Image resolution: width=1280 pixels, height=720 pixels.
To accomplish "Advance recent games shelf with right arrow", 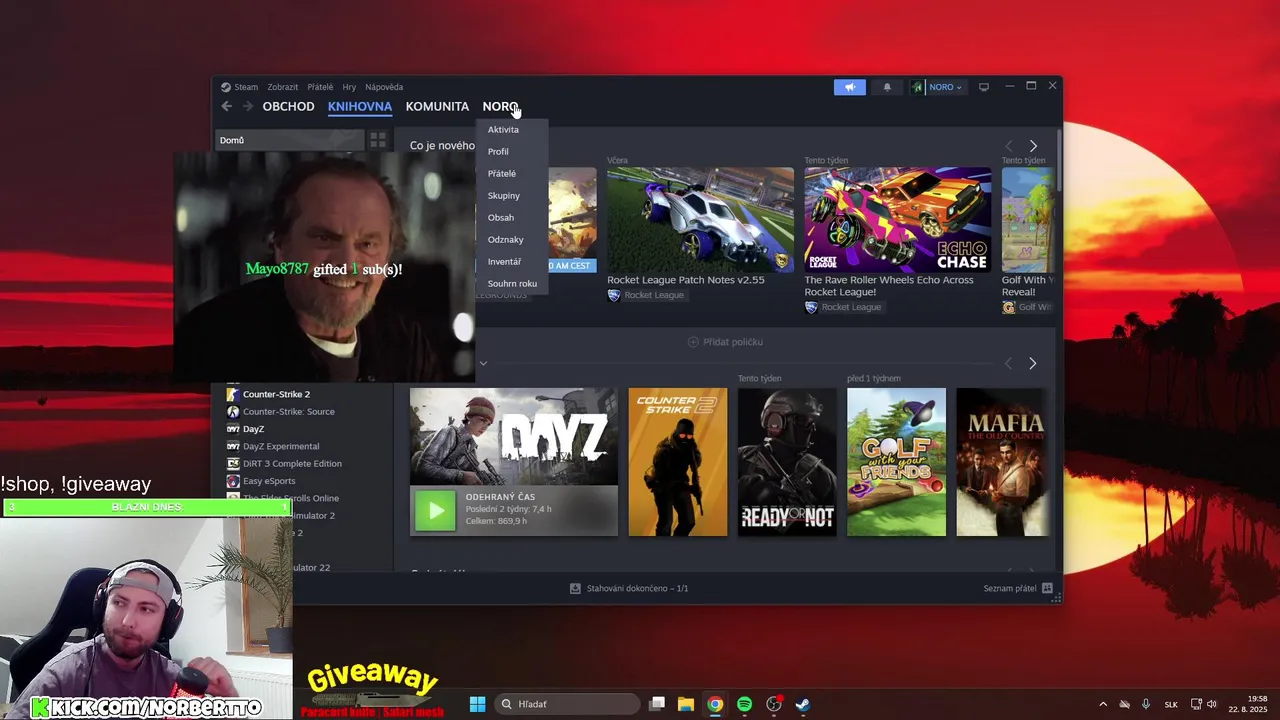I will tap(1033, 363).
